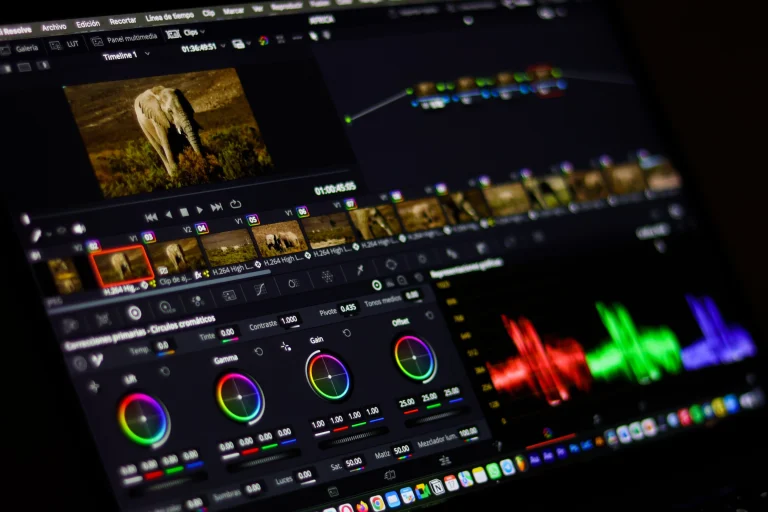This screenshot has height=512, width=768.
Task: Reset the Lift wheel
Action: [165, 371]
